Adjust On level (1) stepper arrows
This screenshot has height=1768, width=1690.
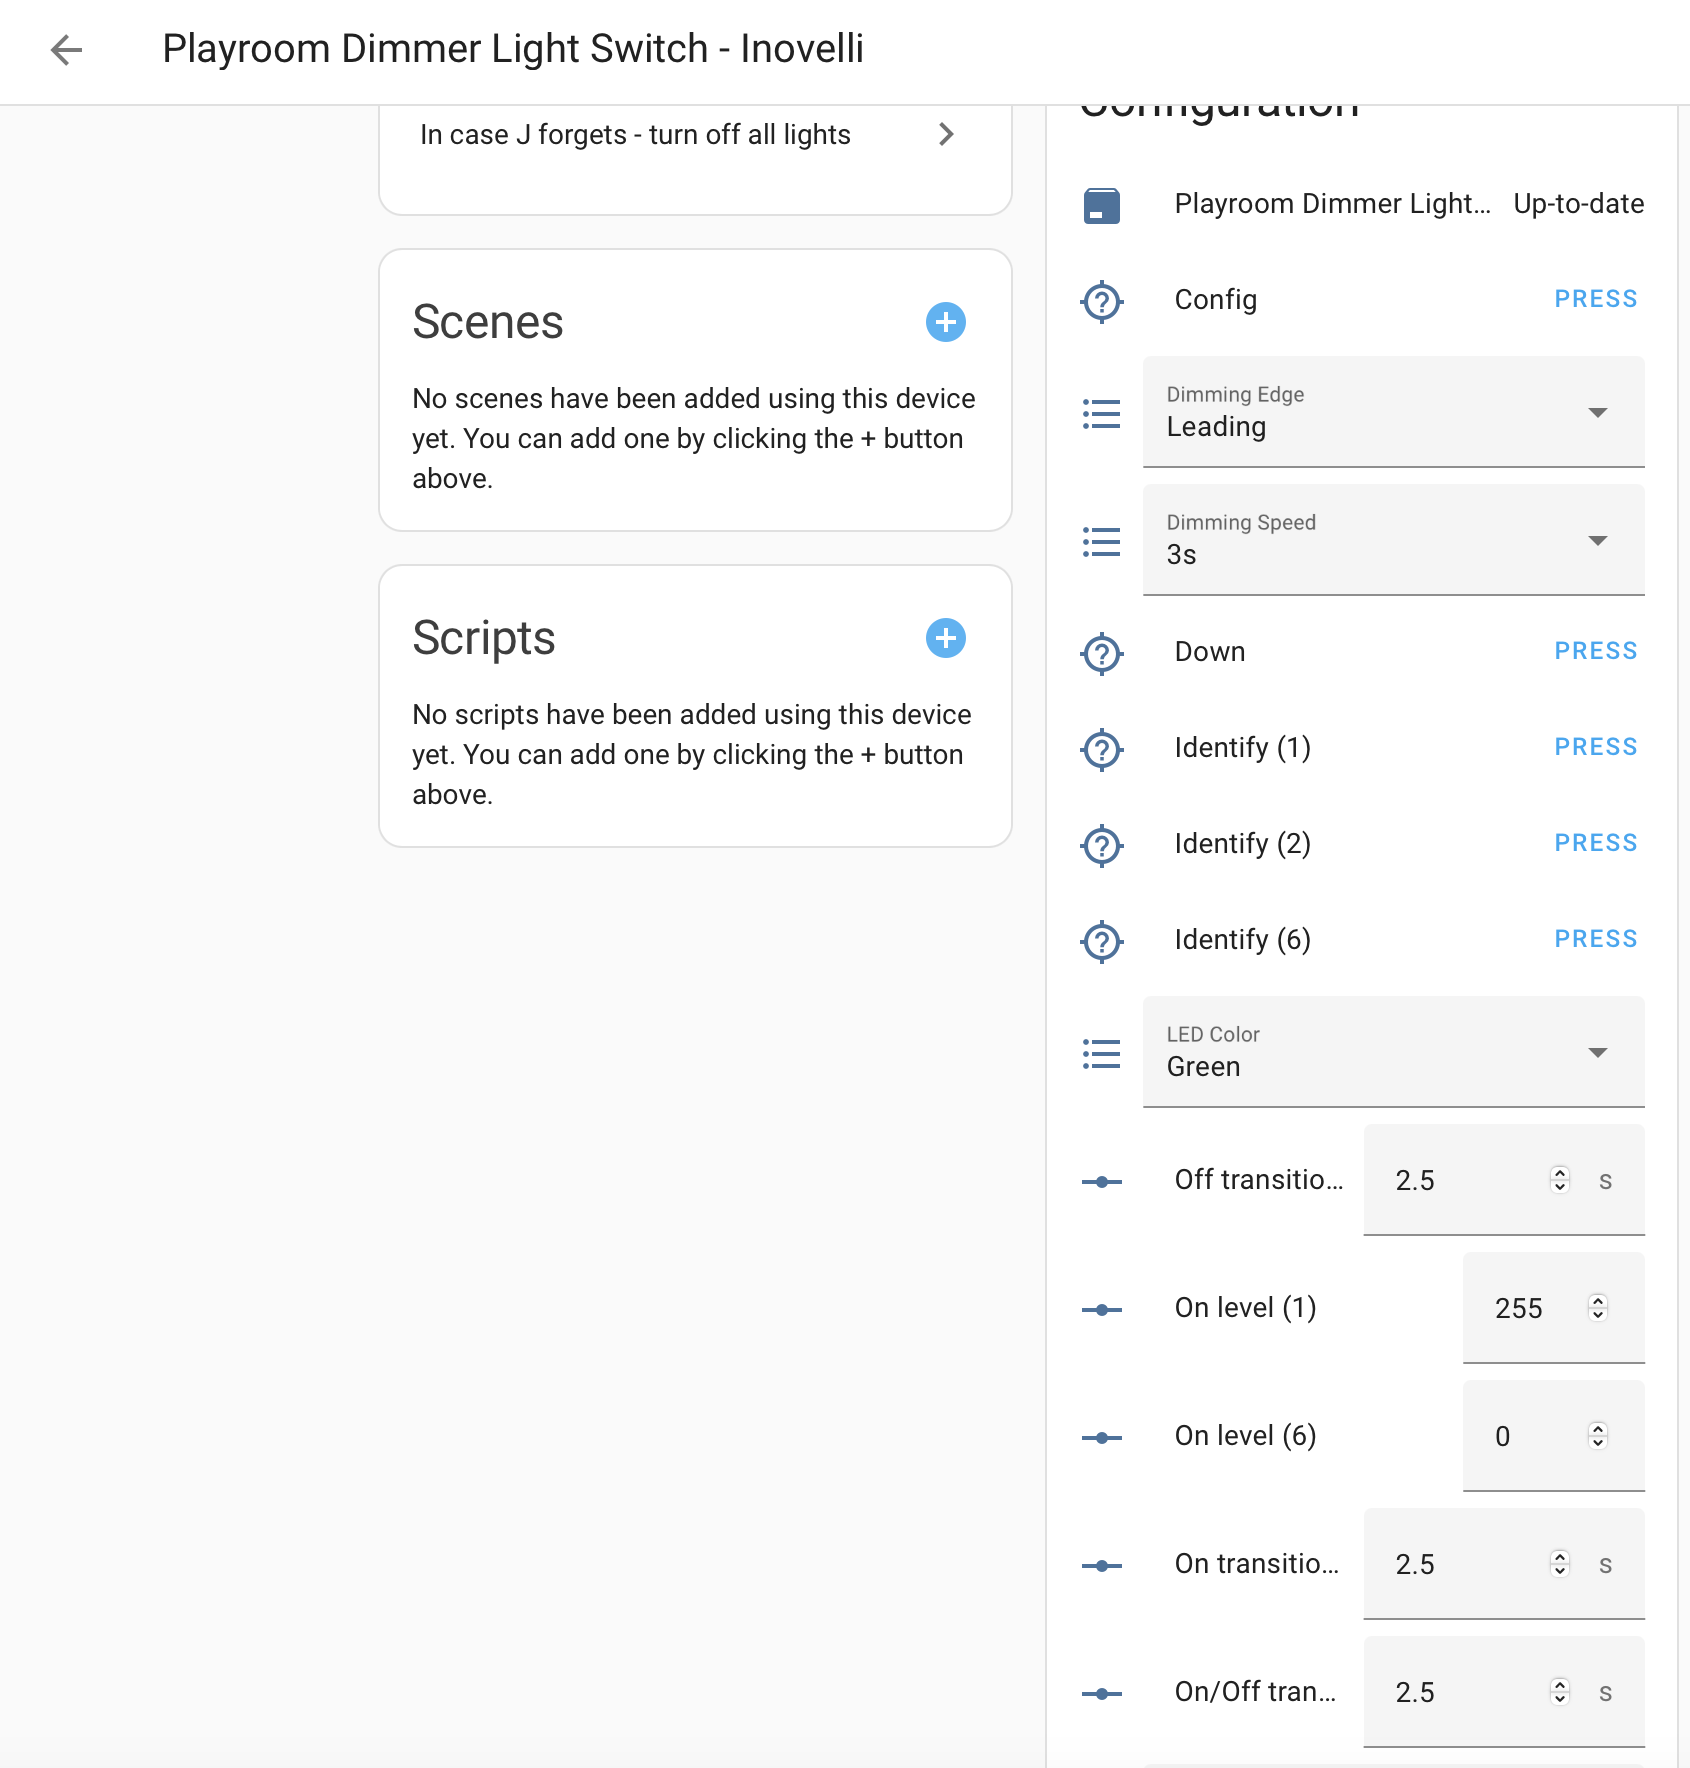pyautogui.click(x=1598, y=1308)
